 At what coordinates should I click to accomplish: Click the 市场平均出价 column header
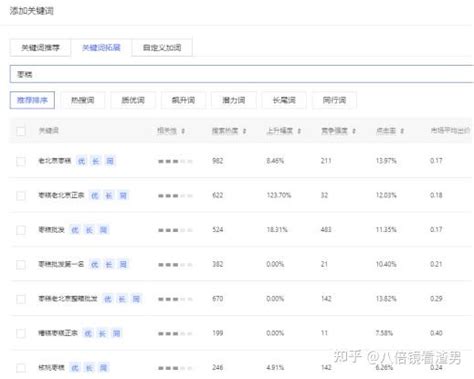tap(450, 130)
